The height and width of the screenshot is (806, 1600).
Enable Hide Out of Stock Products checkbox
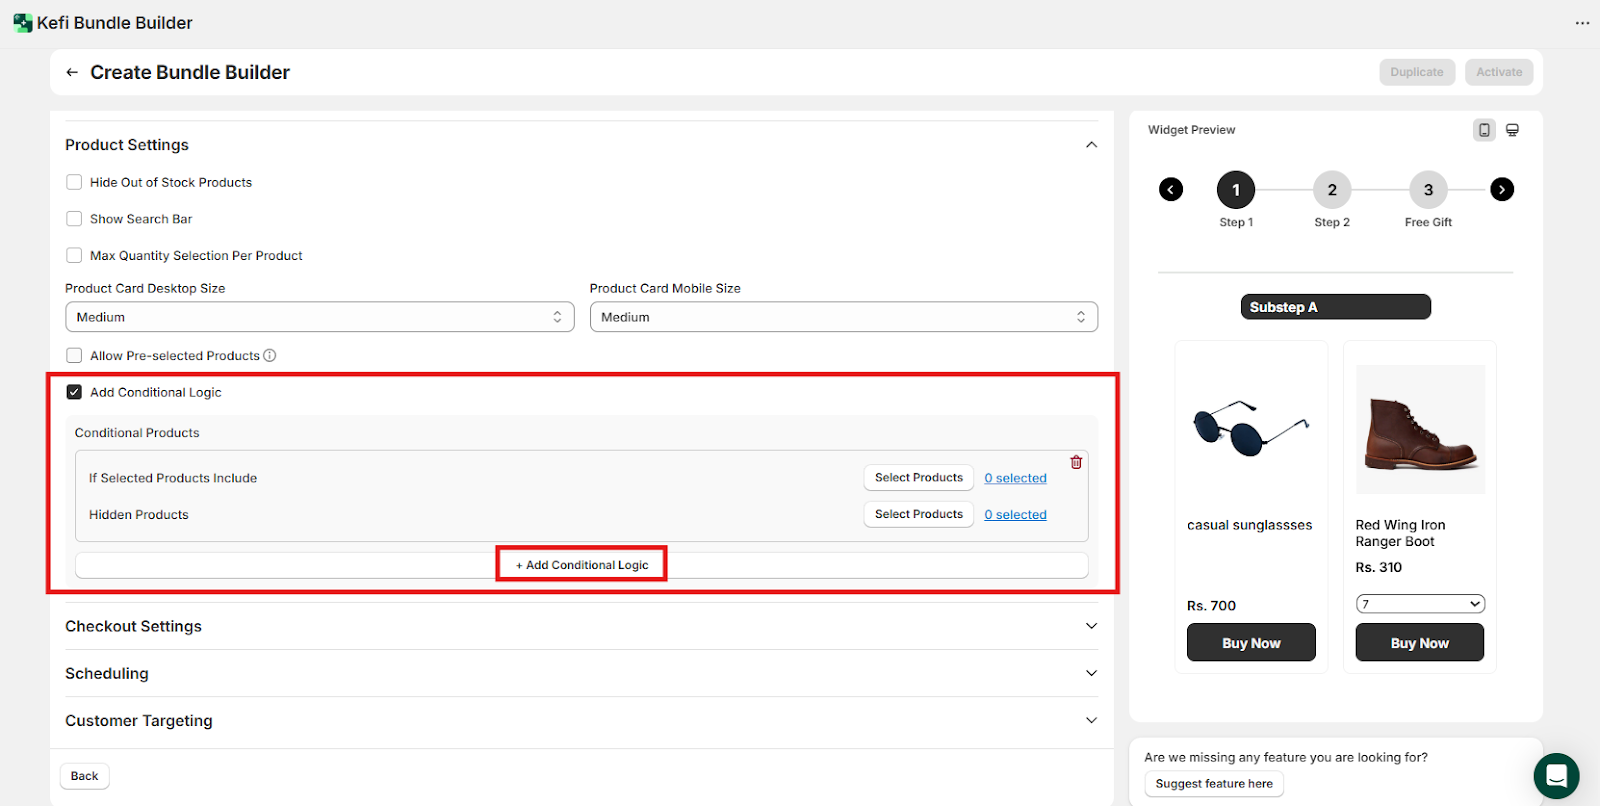tap(74, 182)
